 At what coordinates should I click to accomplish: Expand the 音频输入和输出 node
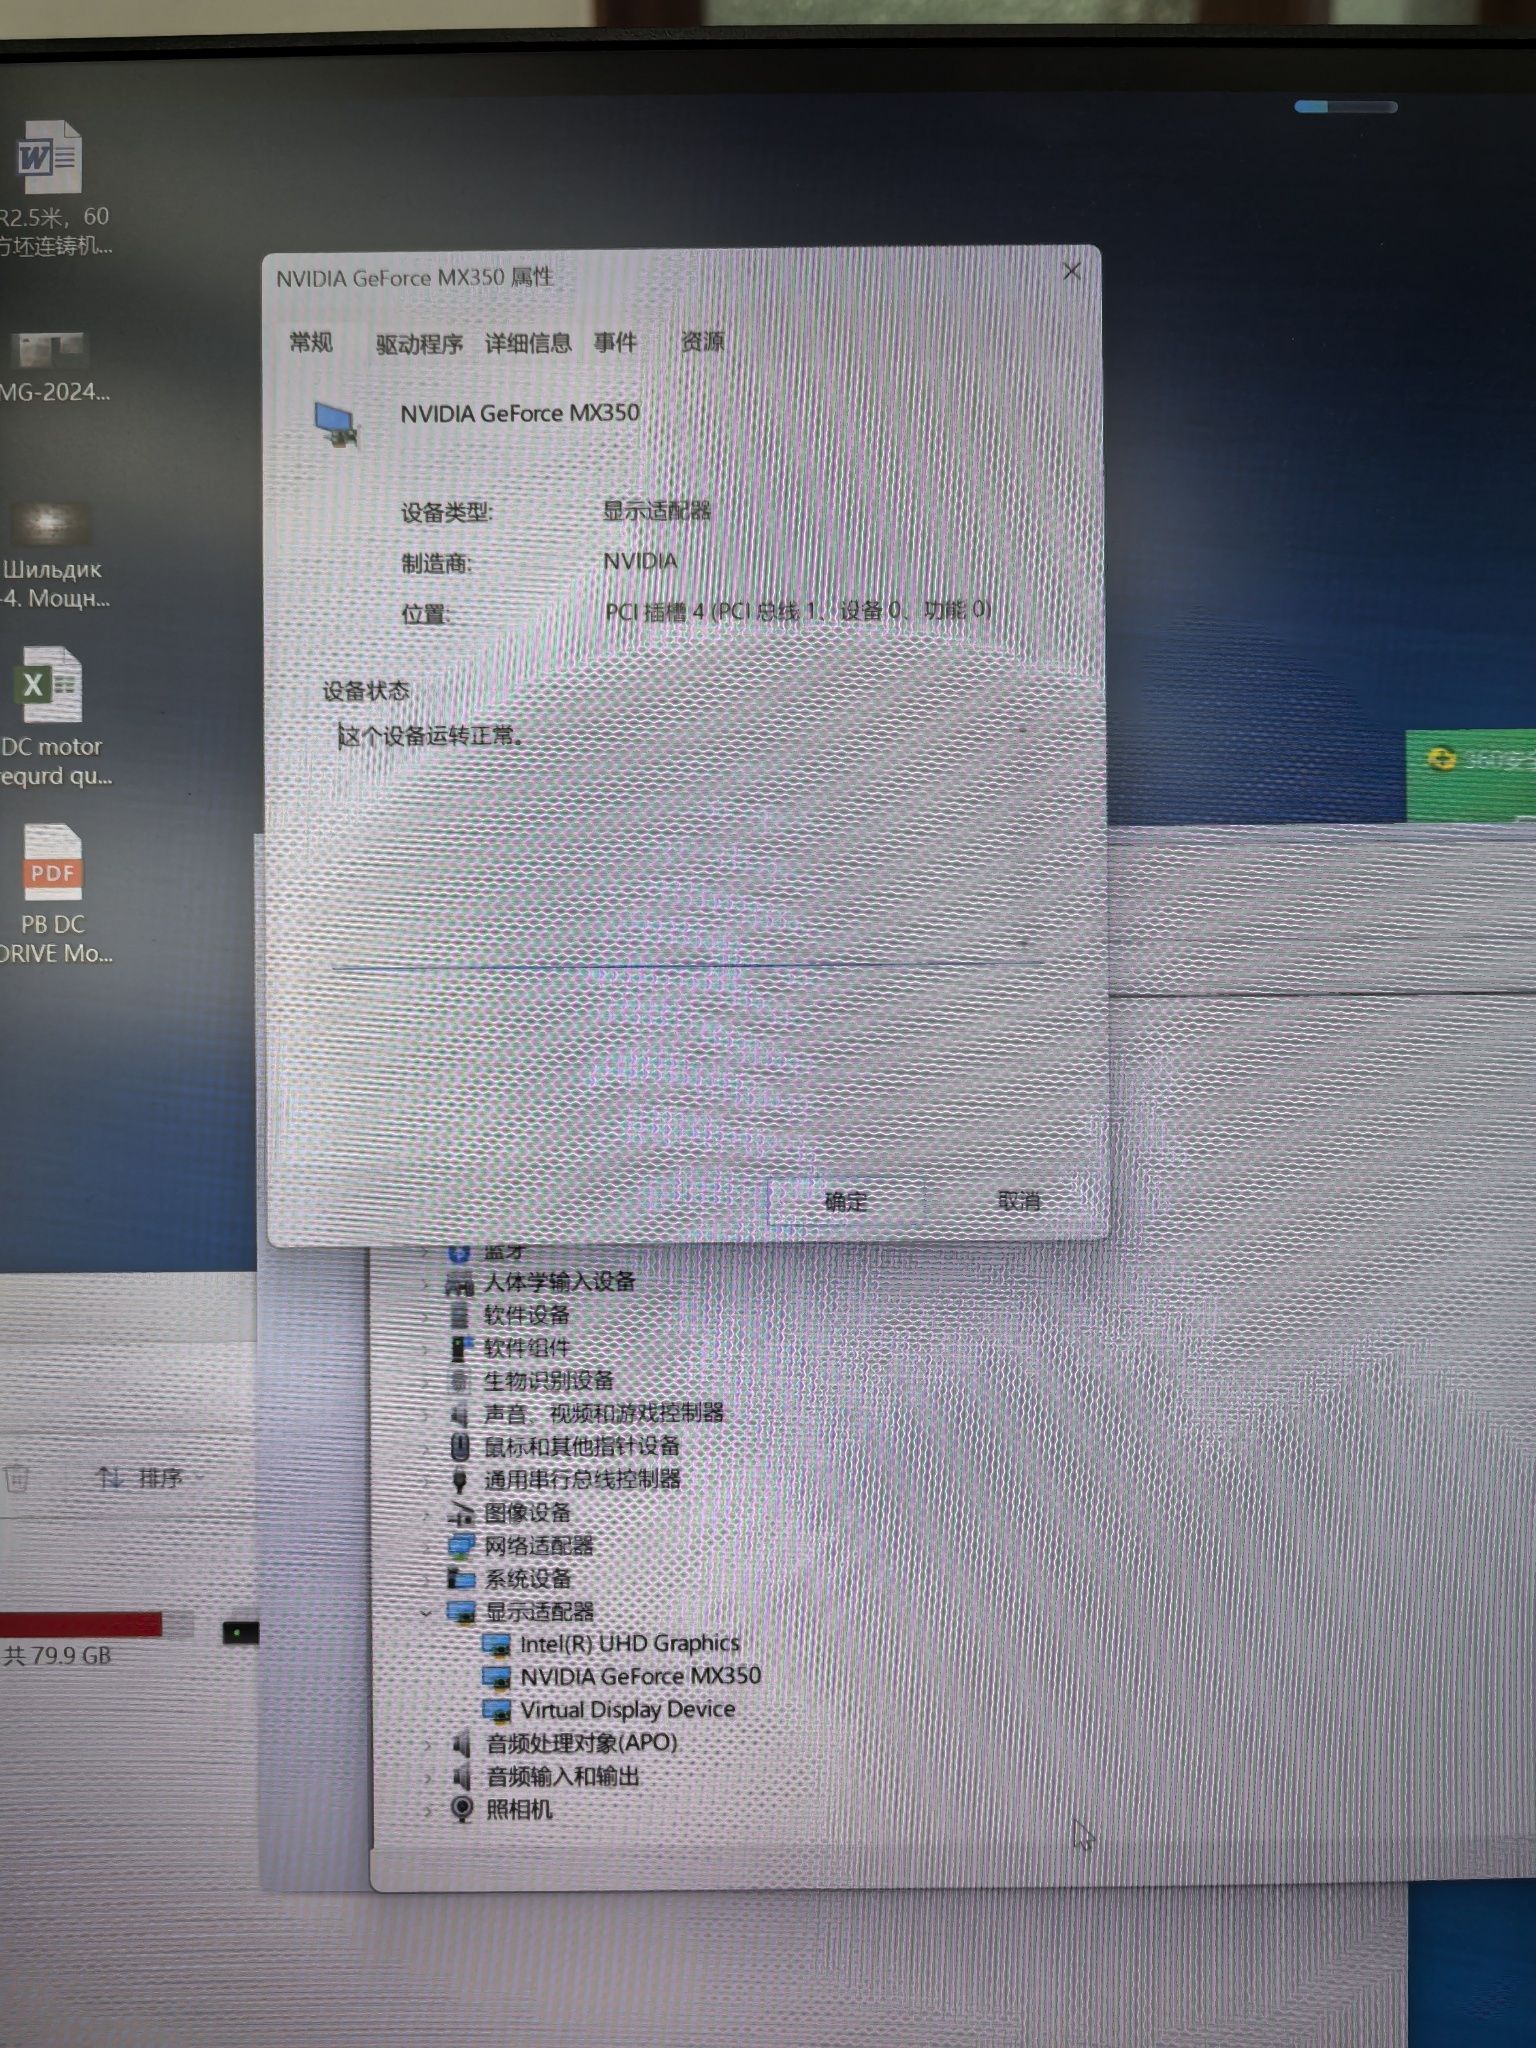click(428, 1778)
